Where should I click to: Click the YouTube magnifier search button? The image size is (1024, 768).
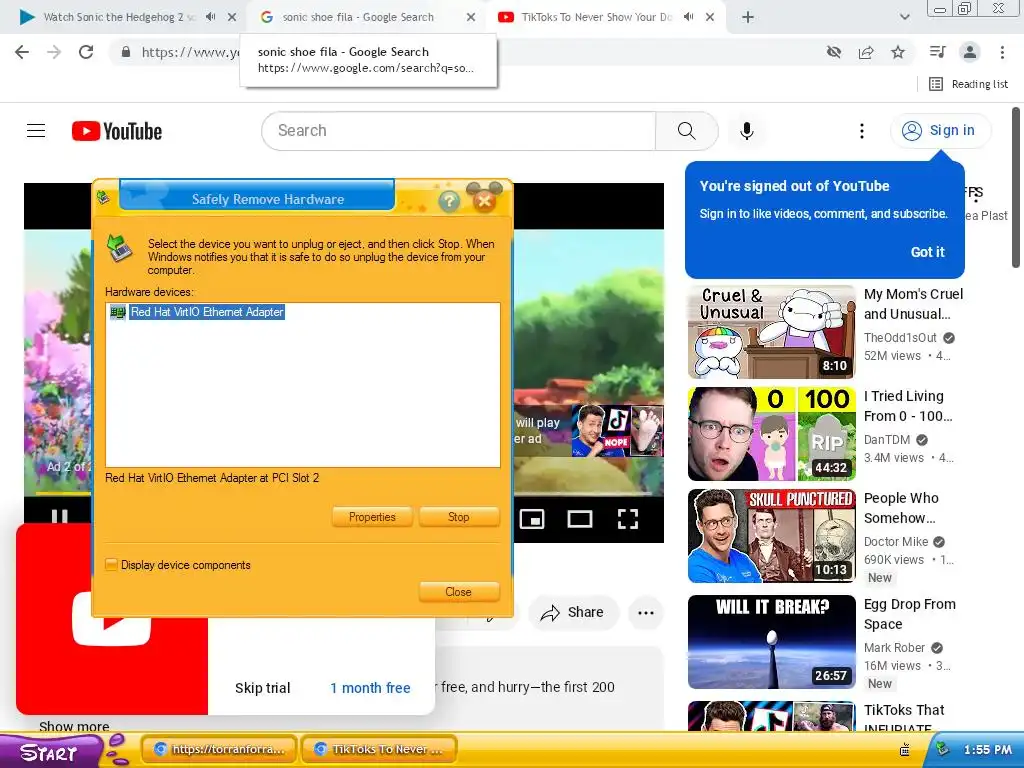[686, 131]
